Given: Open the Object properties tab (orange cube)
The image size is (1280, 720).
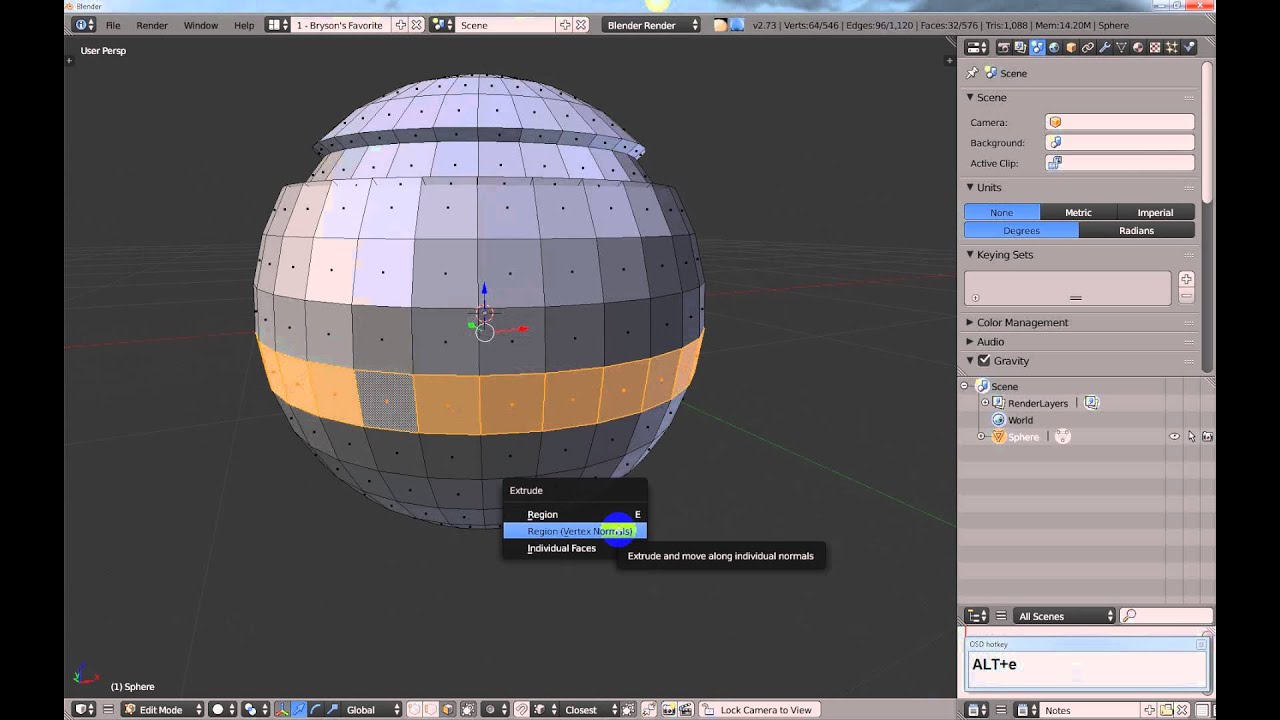Looking at the screenshot, I should click(1071, 47).
